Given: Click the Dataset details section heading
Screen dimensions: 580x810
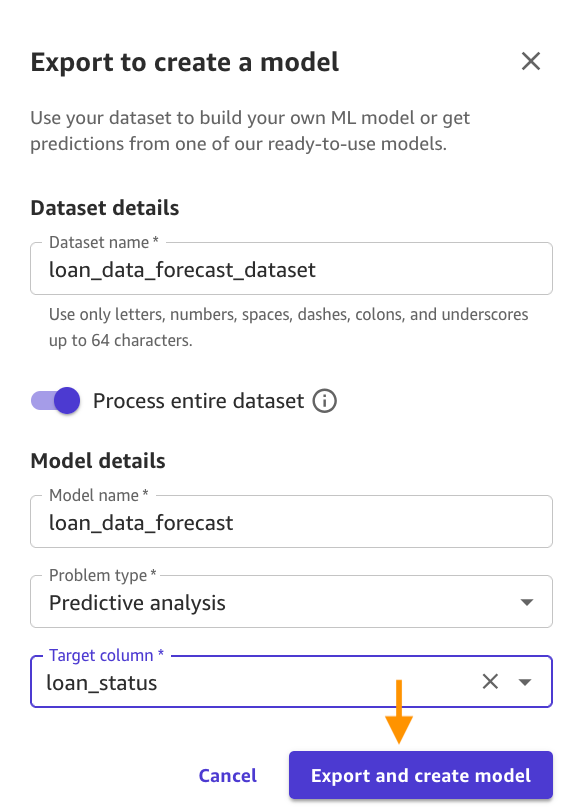Looking at the screenshot, I should [105, 208].
